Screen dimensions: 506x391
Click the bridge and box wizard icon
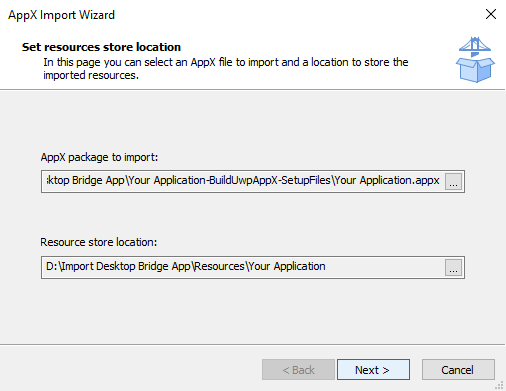[x=475, y=60]
